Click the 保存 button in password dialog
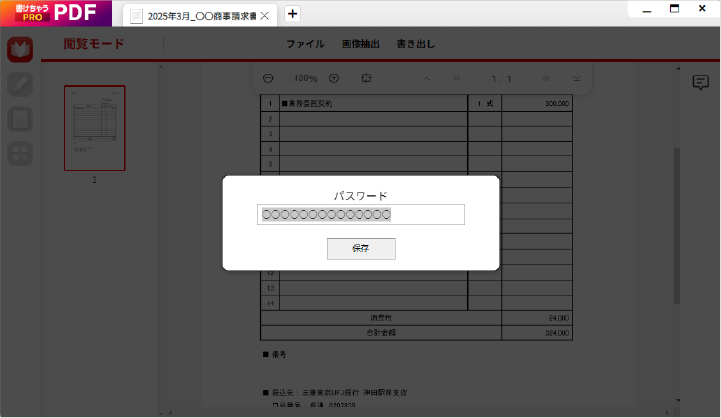Image resolution: width=721 pixels, height=418 pixels. [x=361, y=249]
